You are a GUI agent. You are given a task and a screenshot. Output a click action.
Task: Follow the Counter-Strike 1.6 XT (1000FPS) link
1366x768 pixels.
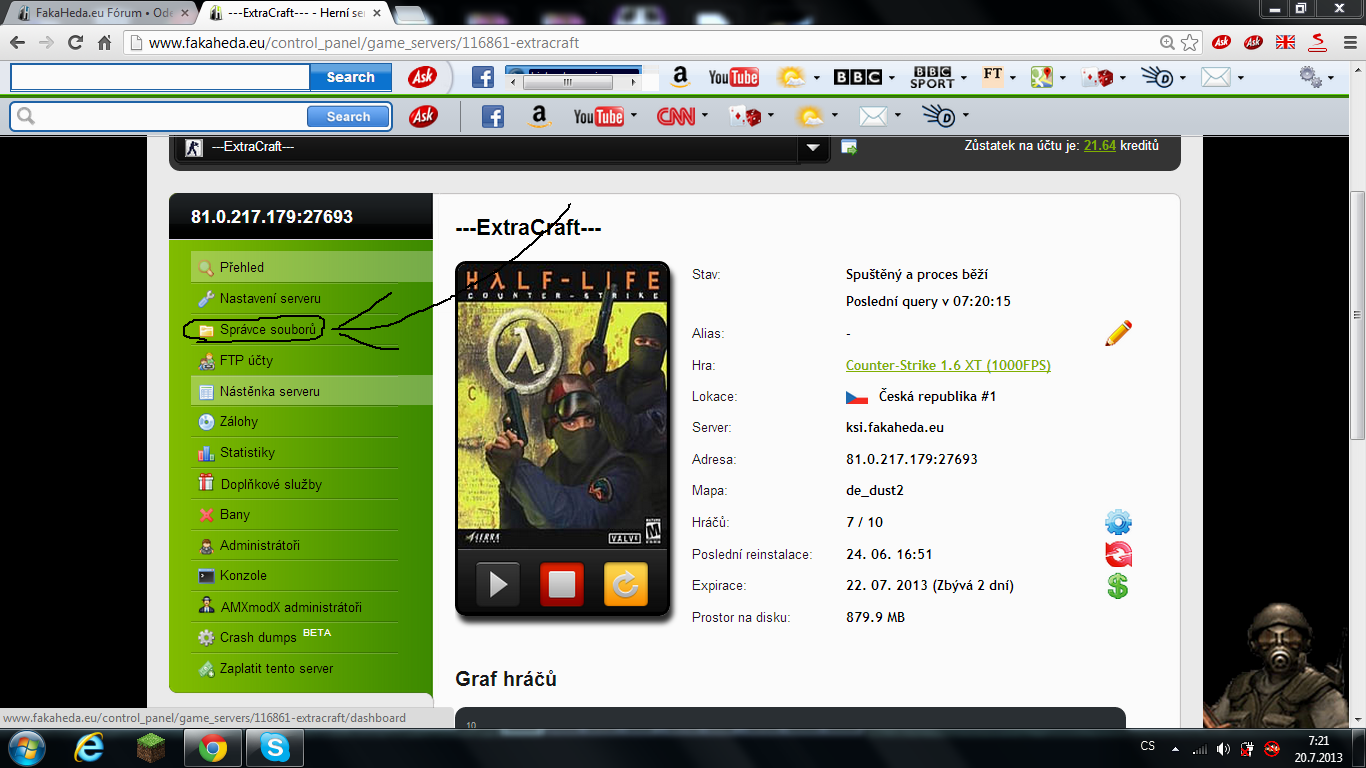click(x=948, y=365)
